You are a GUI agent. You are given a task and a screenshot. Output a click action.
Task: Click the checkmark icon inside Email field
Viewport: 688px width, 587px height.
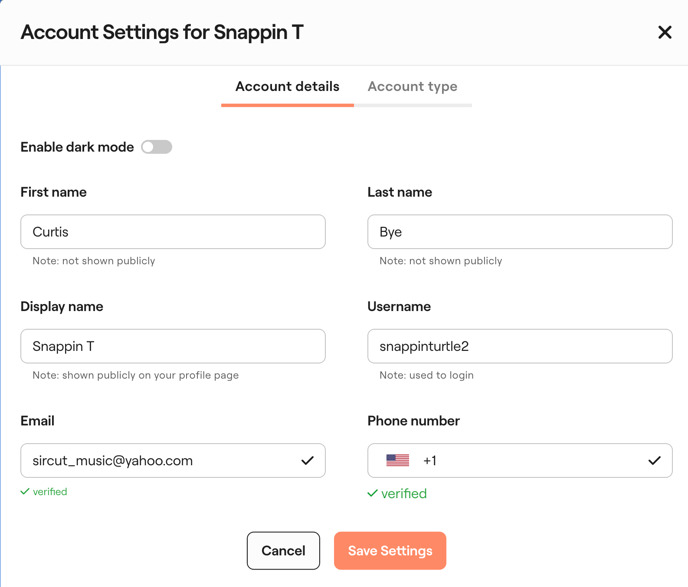[307, 461]
